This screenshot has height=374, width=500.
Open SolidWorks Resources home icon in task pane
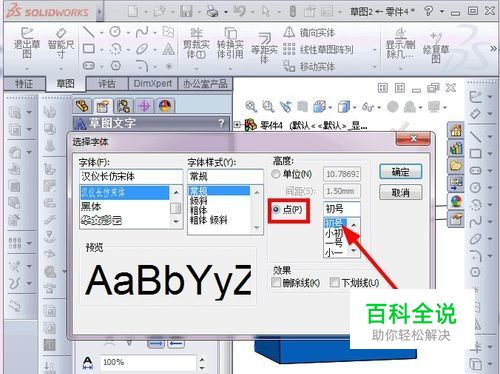pos(456,130)
